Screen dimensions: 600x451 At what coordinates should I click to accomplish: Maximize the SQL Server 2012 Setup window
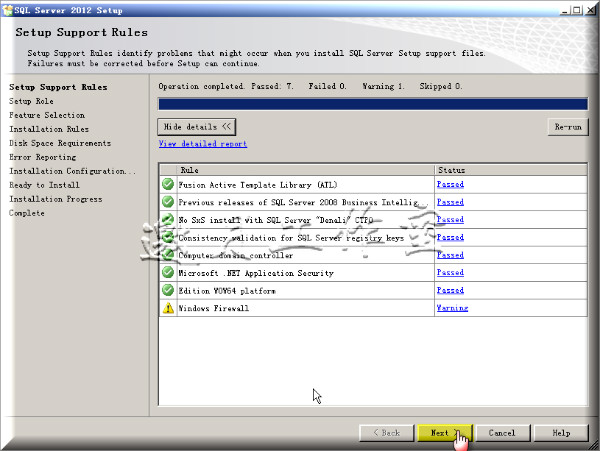pos(577,10)
